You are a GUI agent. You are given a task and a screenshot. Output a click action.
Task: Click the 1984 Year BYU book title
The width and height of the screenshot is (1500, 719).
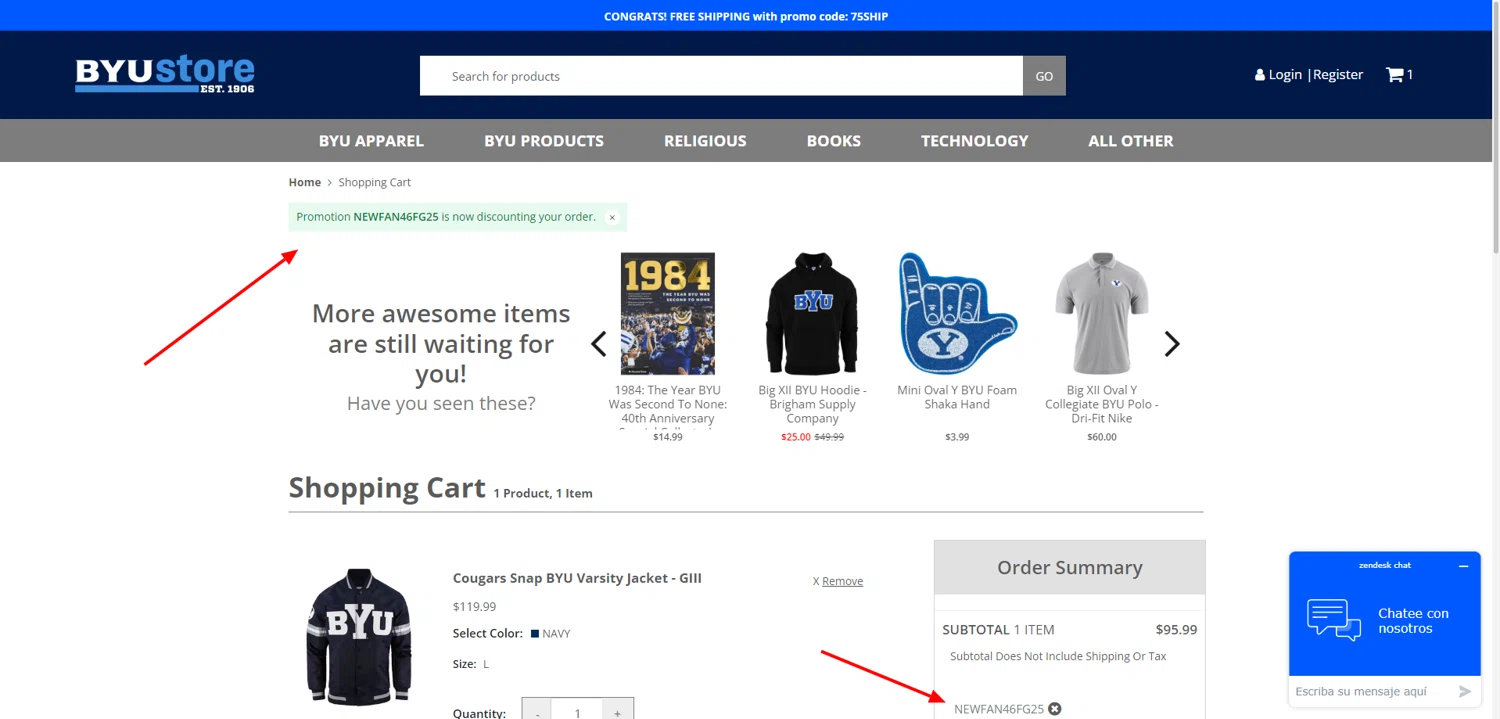tap(667, 406)
